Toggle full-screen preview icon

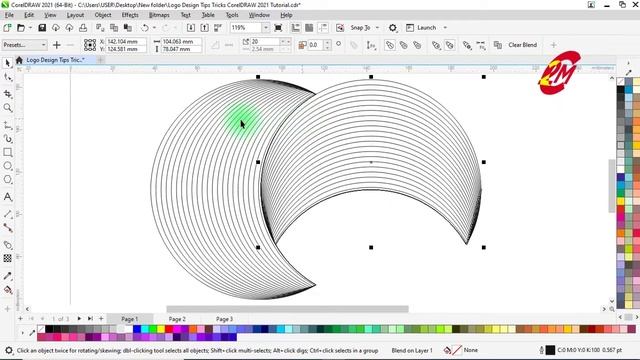pyautogui.click(x=278, y=28)
